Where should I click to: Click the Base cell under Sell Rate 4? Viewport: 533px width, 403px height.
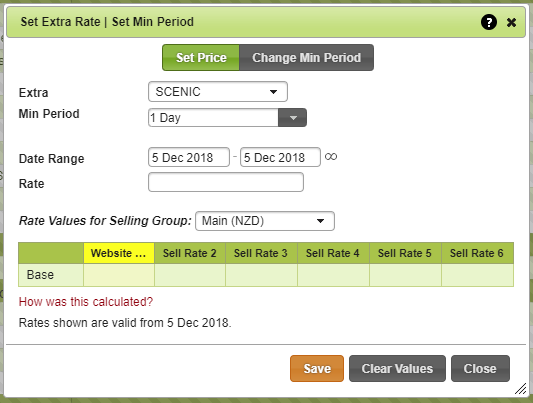(x=333, y=275)
